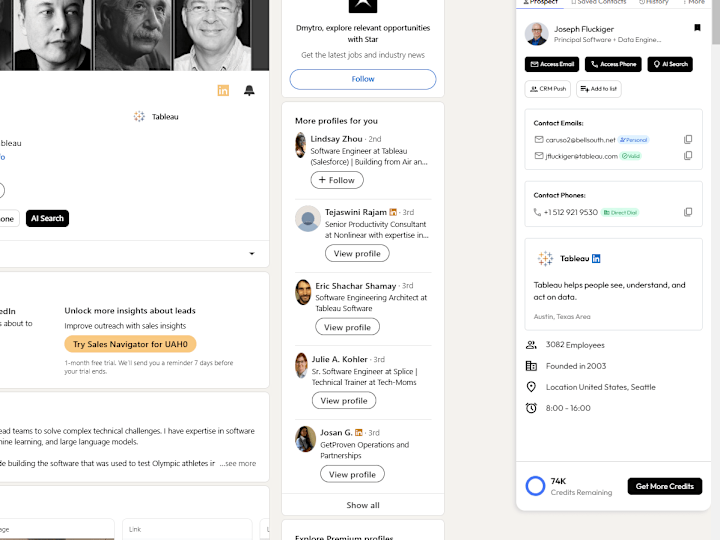Open Eric Shachar Shamay's profile photo
The width and height of the screenshot is (720, 540).
click(x=303, y=292)
